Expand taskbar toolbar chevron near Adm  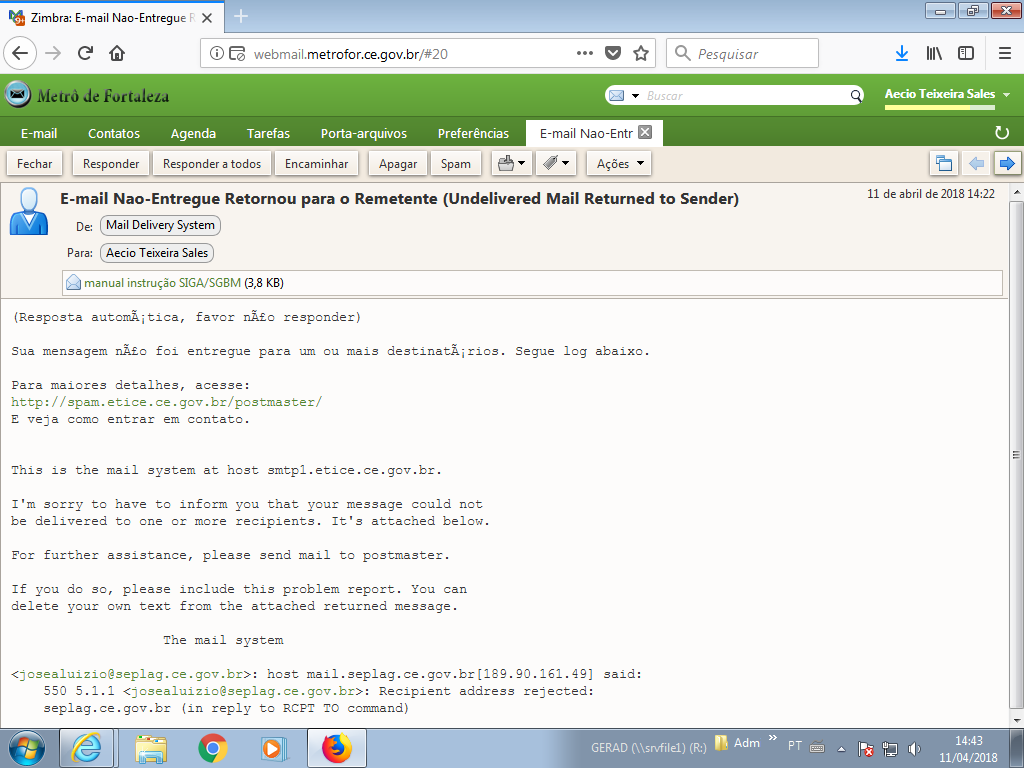pyautogui.click(x=773, y=739)
